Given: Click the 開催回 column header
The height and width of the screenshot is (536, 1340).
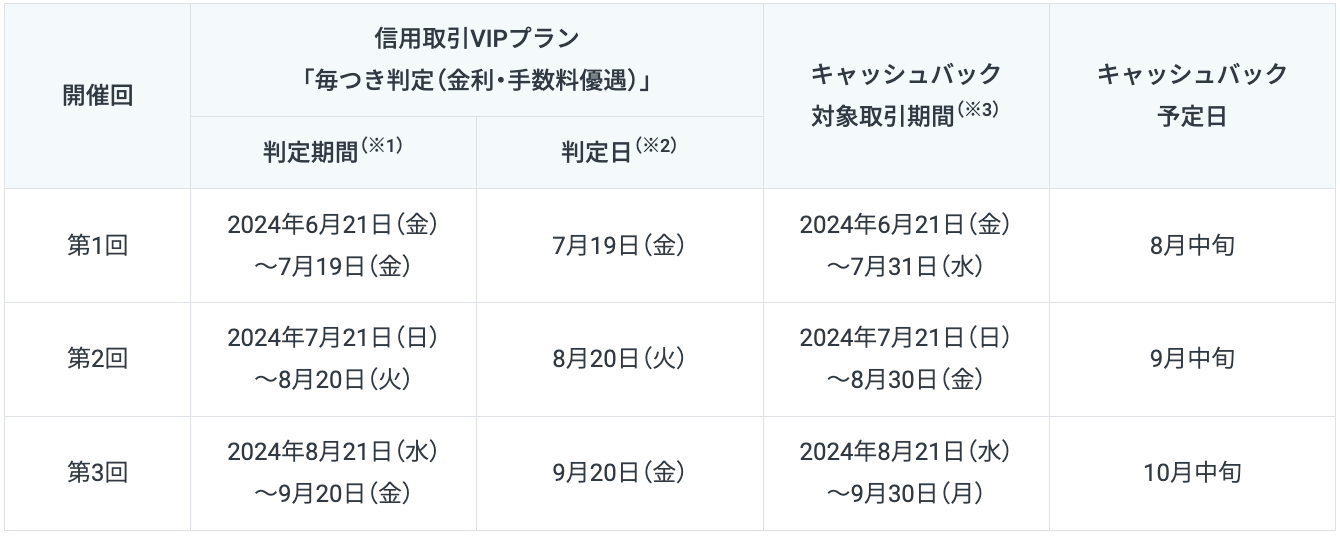Looking at the screenshot, I should point(98,96).
